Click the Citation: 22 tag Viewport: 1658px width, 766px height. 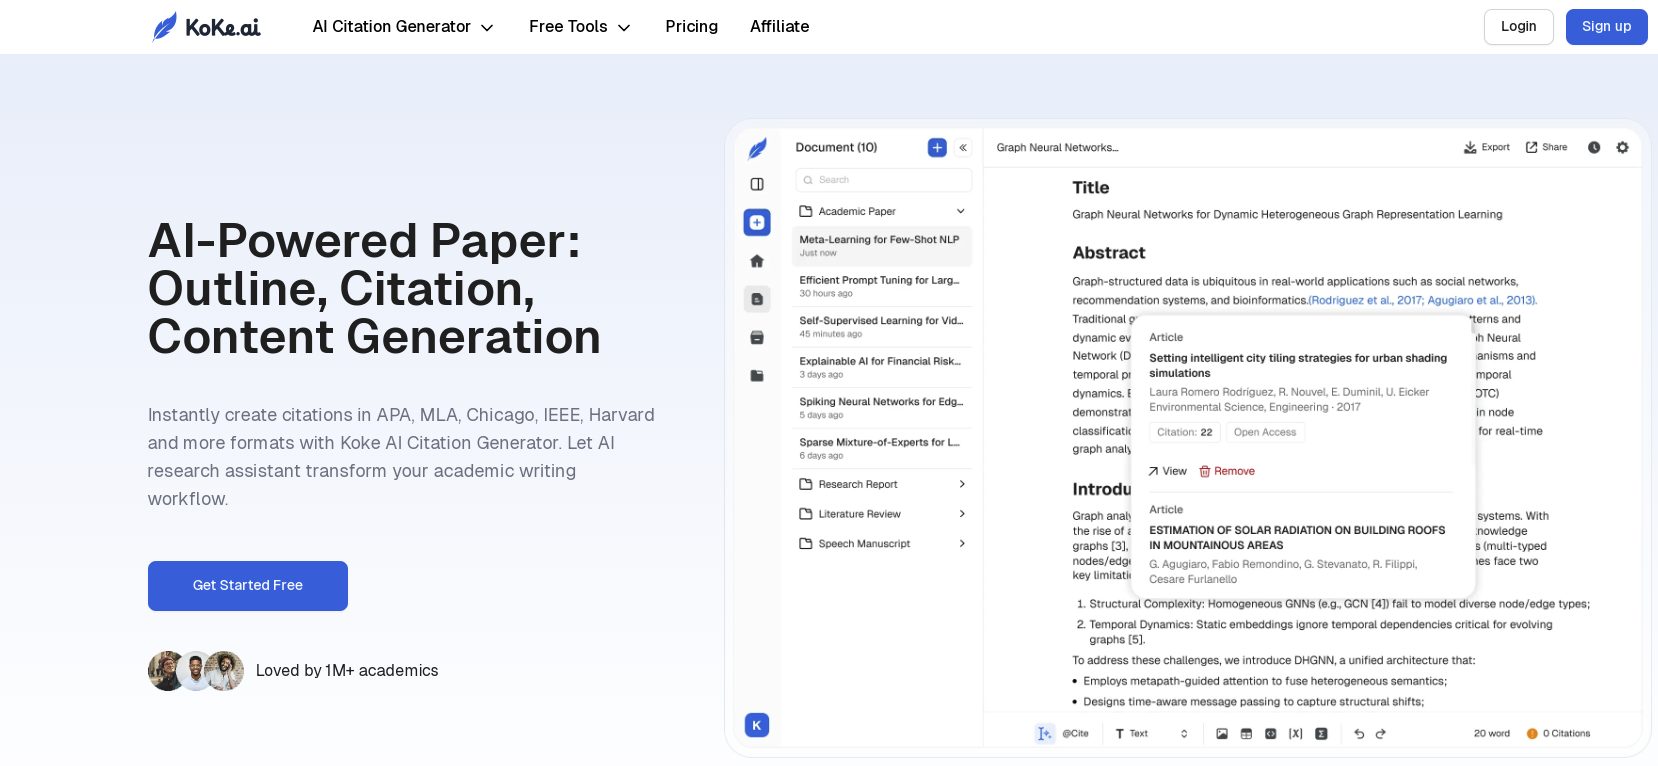pos(1185,432)
